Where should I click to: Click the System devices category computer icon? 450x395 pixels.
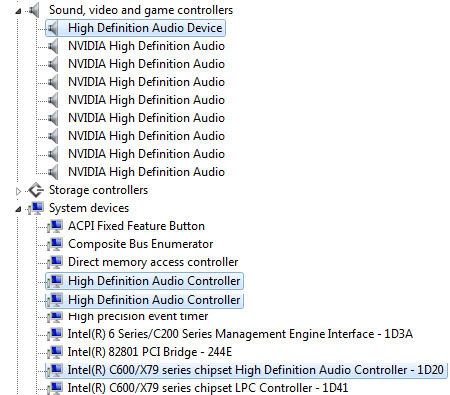point(36,208)
